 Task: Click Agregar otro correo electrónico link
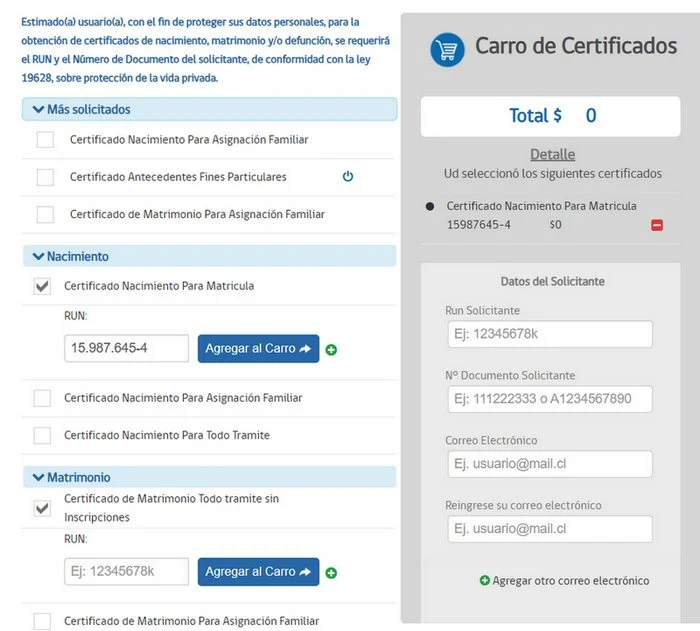tap(570, 580)
